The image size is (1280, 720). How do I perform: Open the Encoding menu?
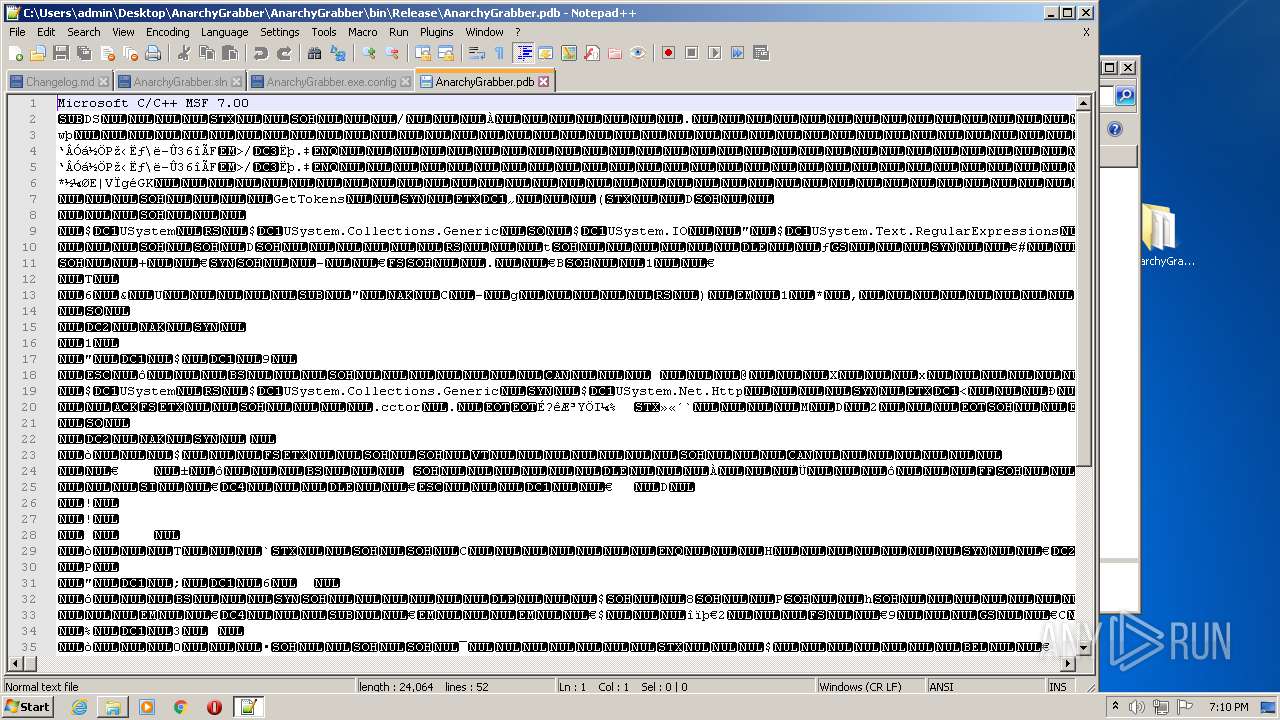click(167, 32)
